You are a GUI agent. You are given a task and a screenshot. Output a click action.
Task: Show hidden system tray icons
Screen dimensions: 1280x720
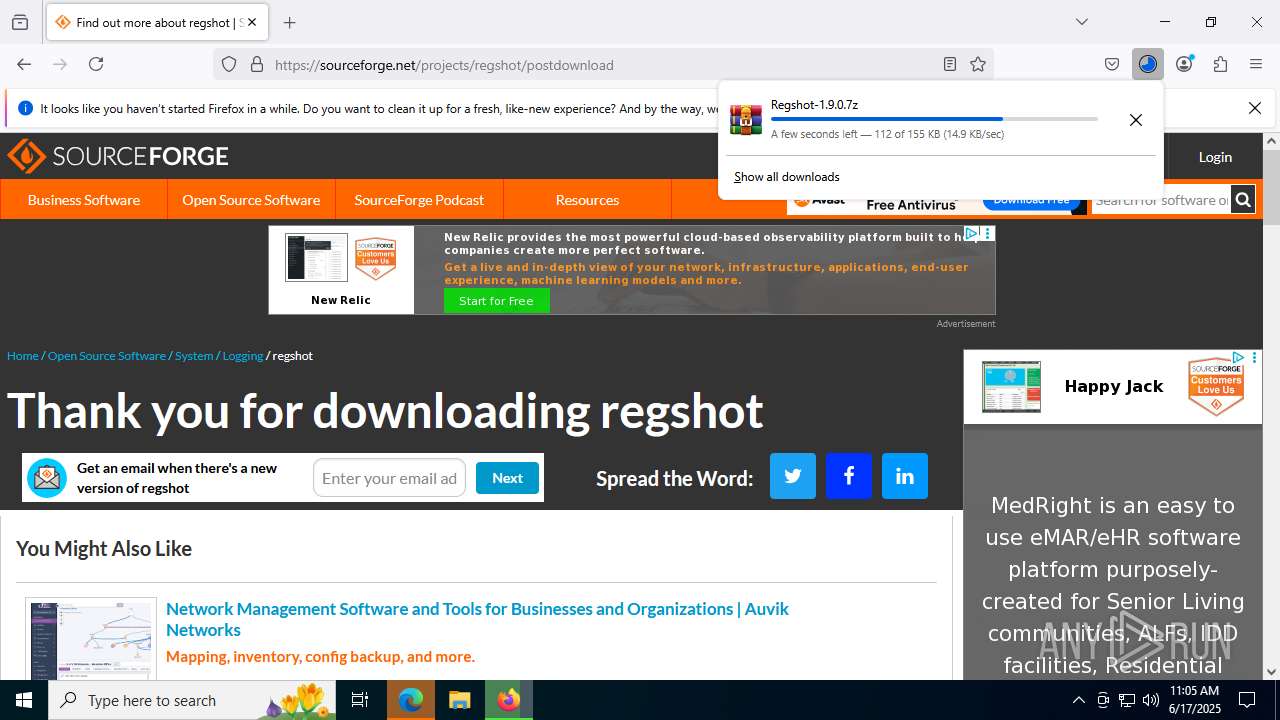point(1078,700)
